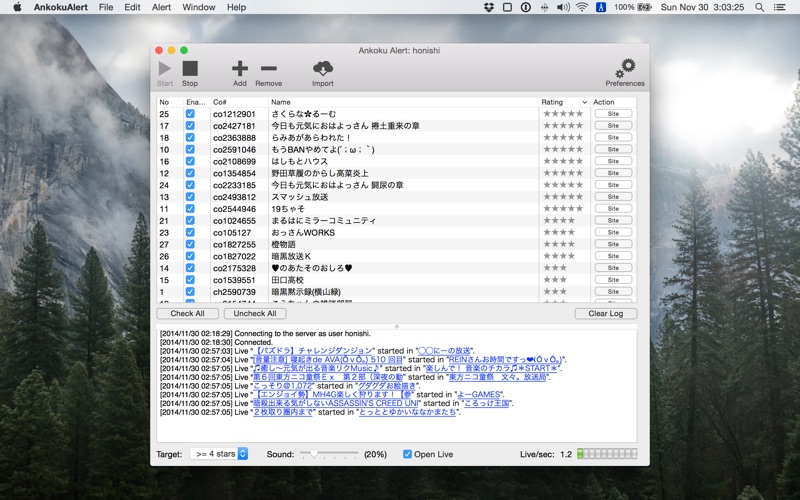Set rating stars for おっさんWORKS row
Screen dimensions: 800x500
point(559,232)
